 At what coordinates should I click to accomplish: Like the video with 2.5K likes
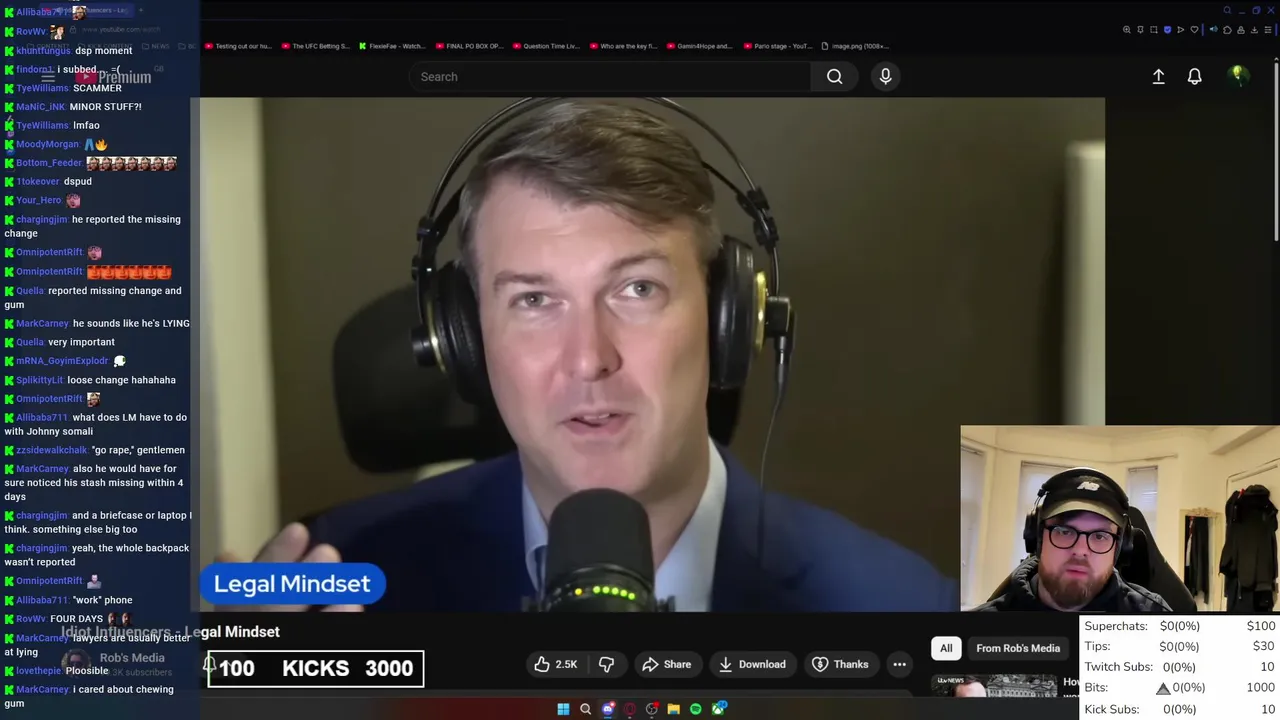[555, 664]
